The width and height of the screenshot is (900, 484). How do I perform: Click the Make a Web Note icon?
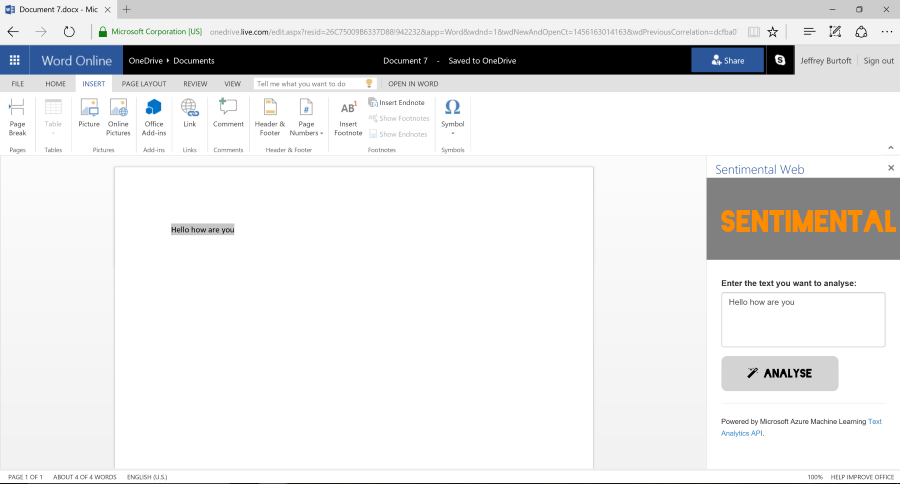click(x=835, y=32)
